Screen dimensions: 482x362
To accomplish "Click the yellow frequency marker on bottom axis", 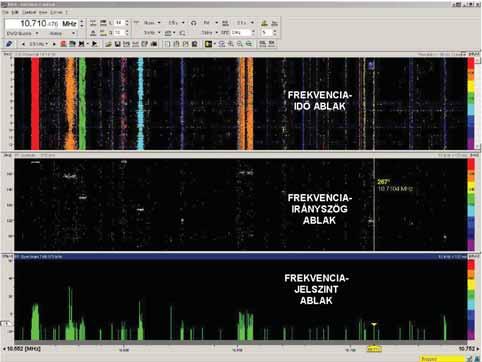I will (374, 349).
